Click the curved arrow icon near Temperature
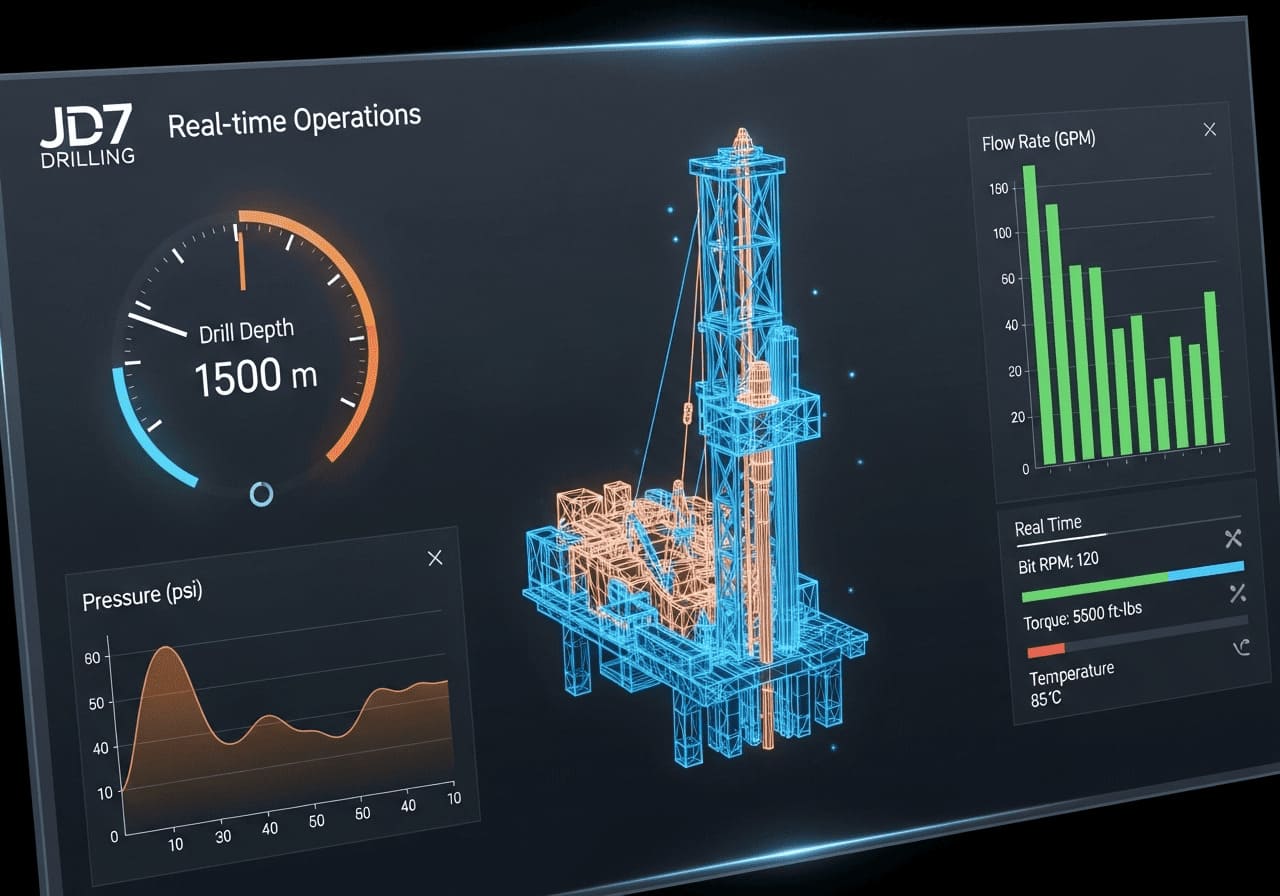The image size is (1280, 896). (1242, 648)
